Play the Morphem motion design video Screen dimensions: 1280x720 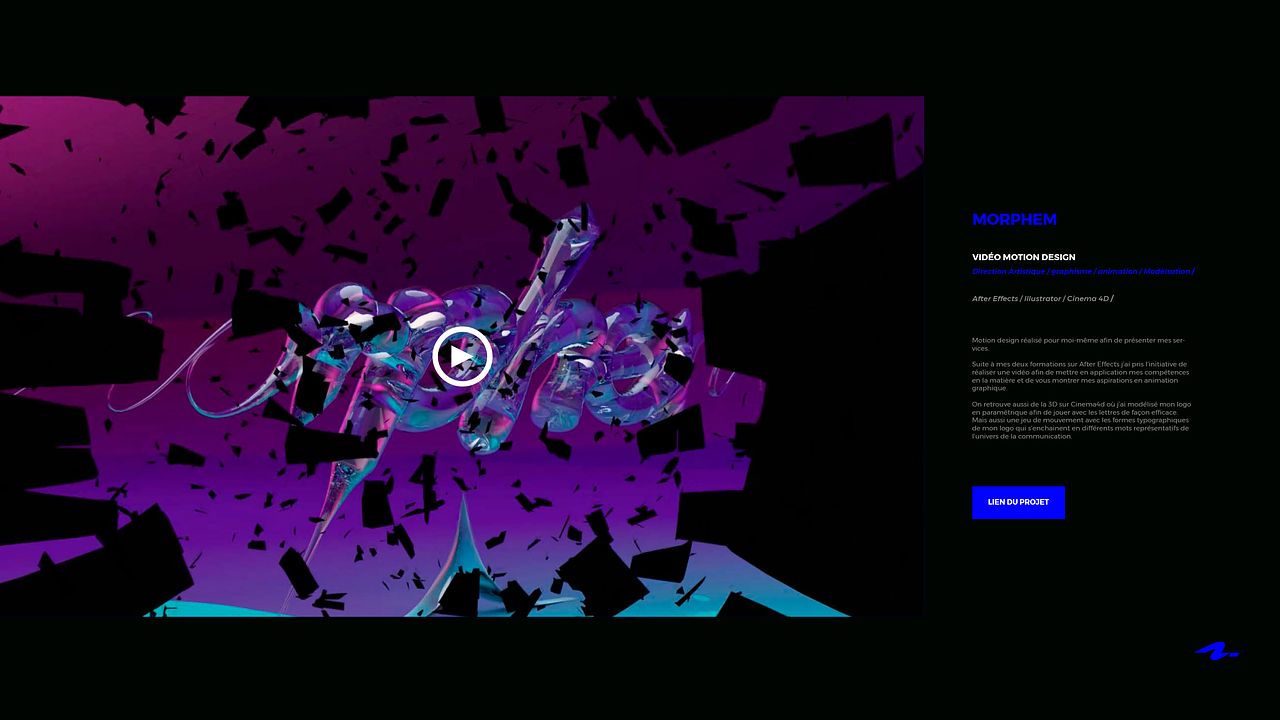(x=462, y=357)
